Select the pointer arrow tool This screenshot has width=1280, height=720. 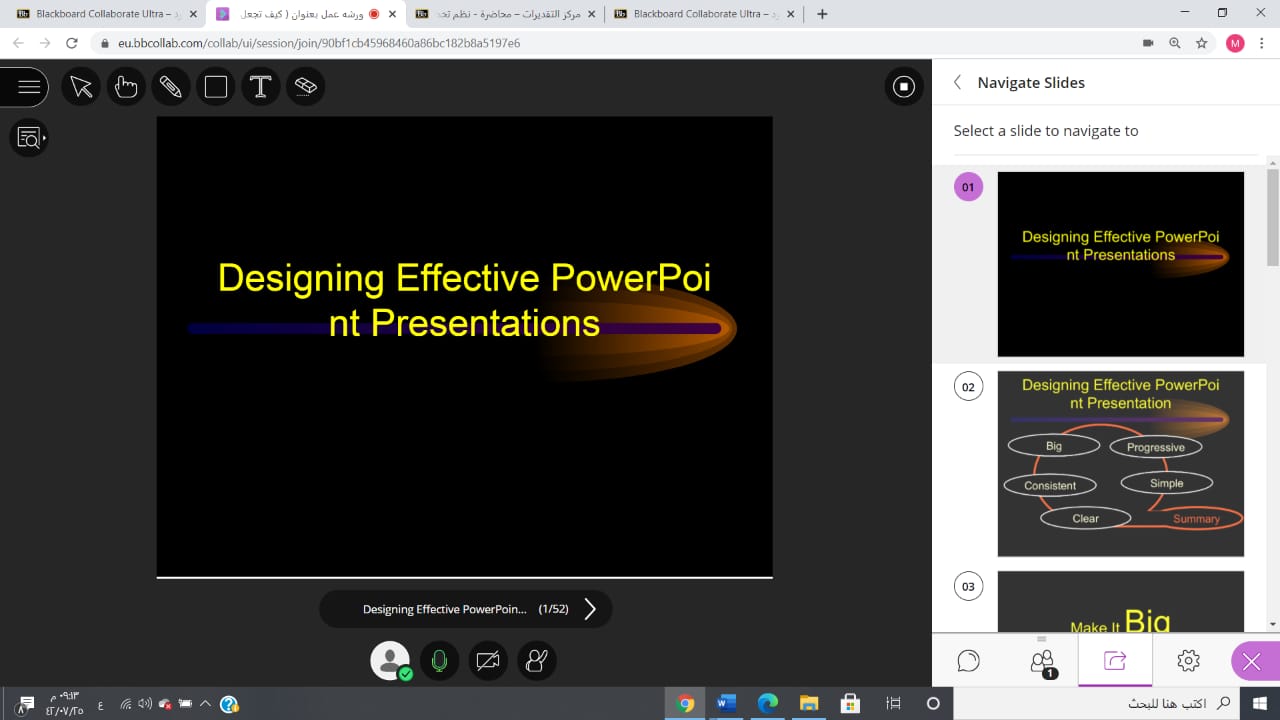point(81,87)
